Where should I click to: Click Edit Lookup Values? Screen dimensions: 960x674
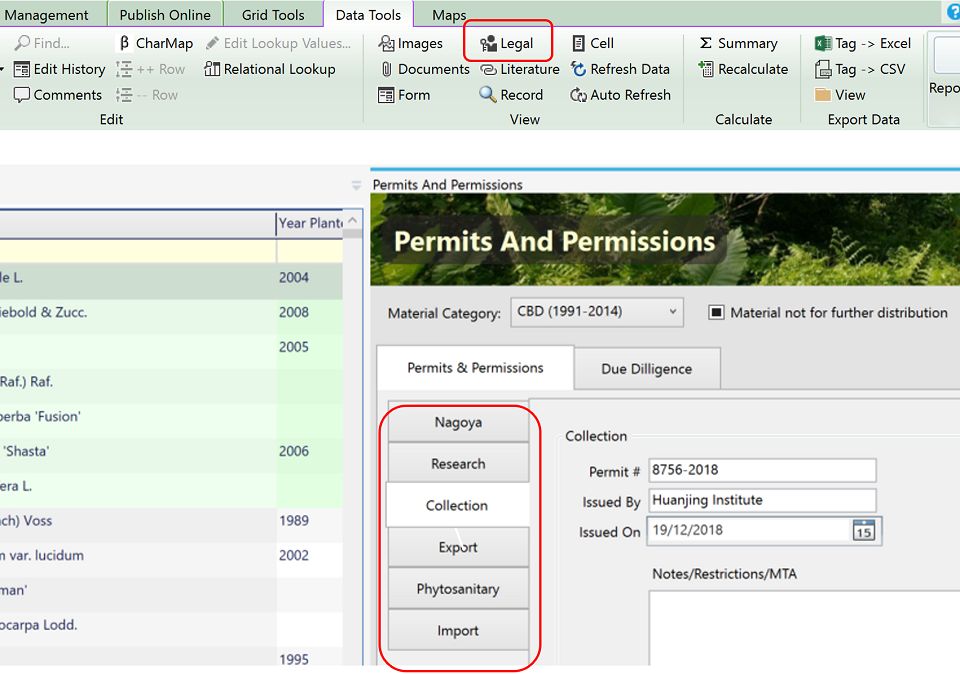click(279, 43)
